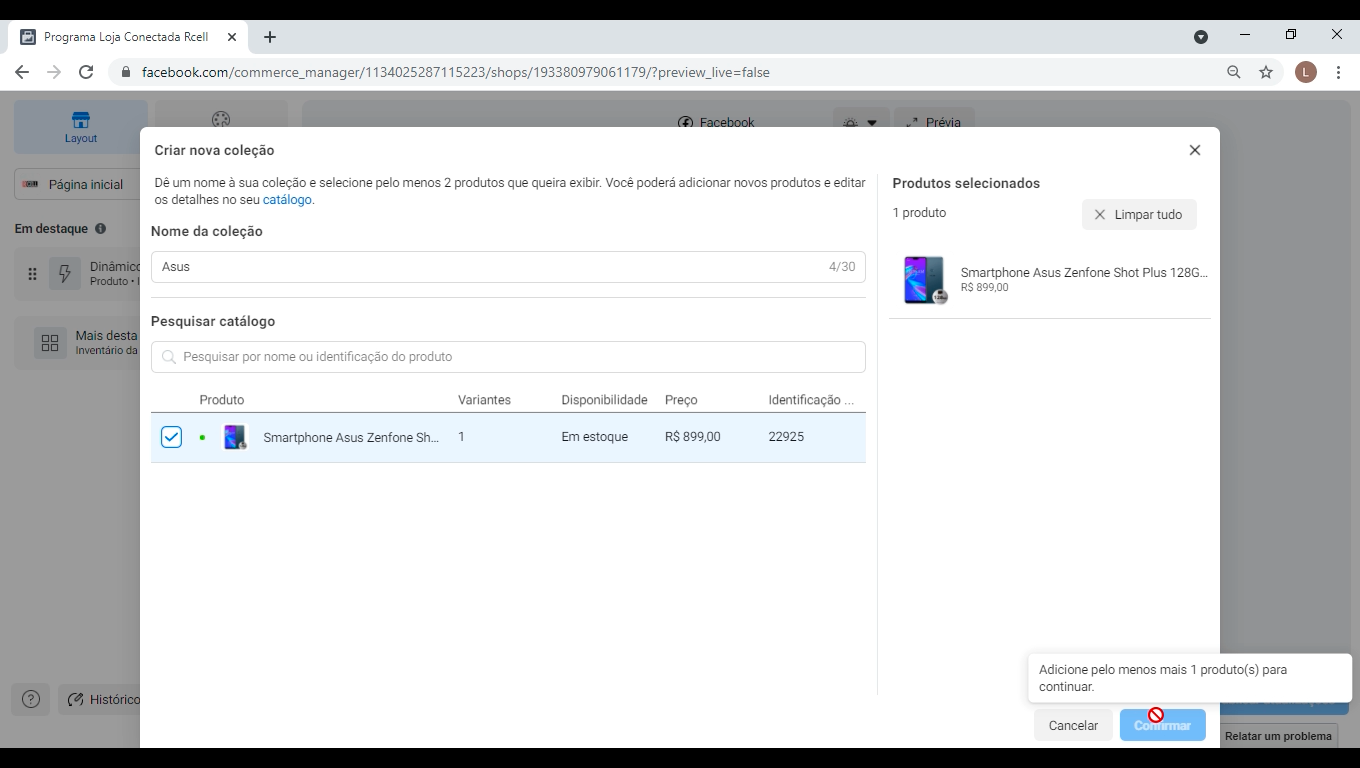Screen dimensions: 1360x768
Task: Click the R$ 899,00 price cell in table
Action: pos(692,437)
